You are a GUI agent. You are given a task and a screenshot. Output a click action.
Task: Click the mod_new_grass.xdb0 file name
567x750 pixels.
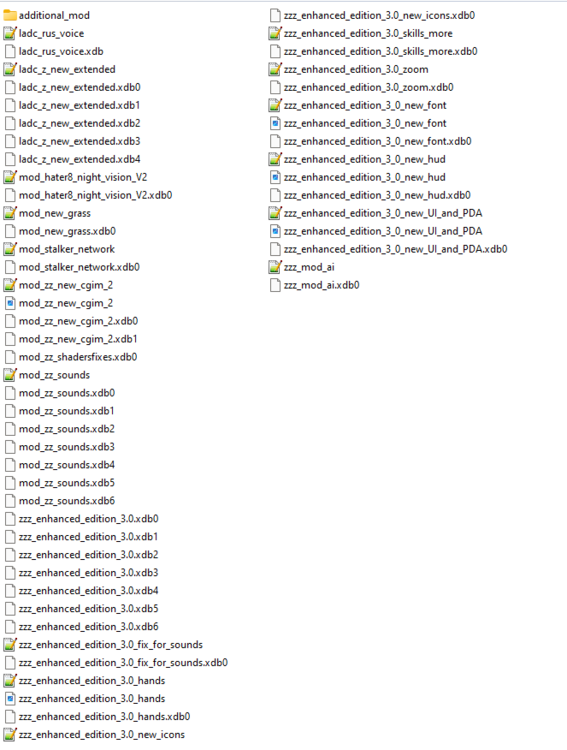coord(67,232)
